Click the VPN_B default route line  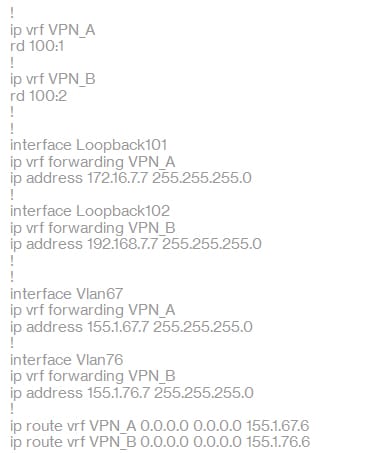[160, 442]
